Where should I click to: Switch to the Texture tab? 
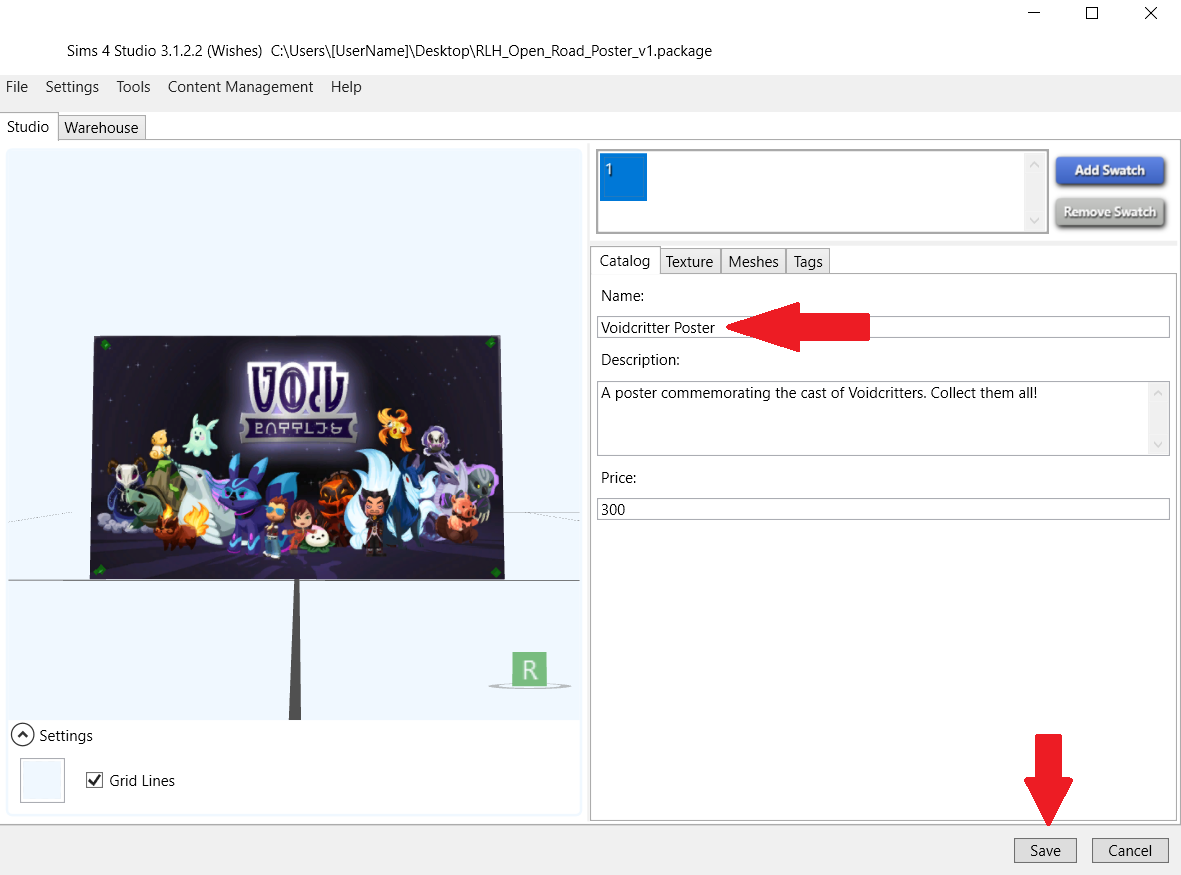coord(689,261)
